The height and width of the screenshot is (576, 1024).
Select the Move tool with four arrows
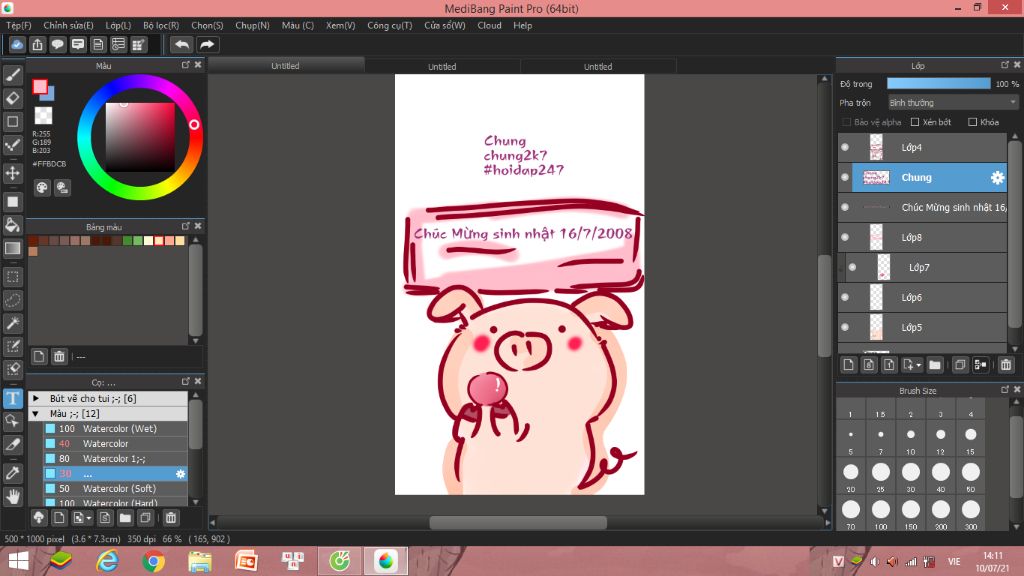click(12, 173)
